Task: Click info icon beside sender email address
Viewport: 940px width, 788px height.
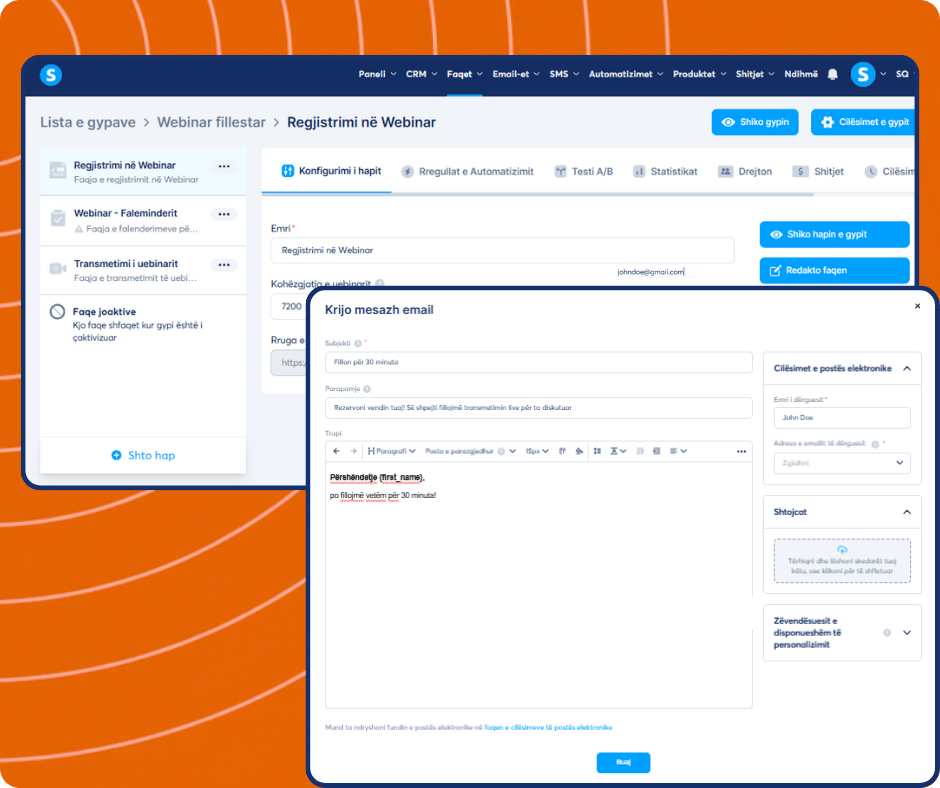Action: [875, 444]
